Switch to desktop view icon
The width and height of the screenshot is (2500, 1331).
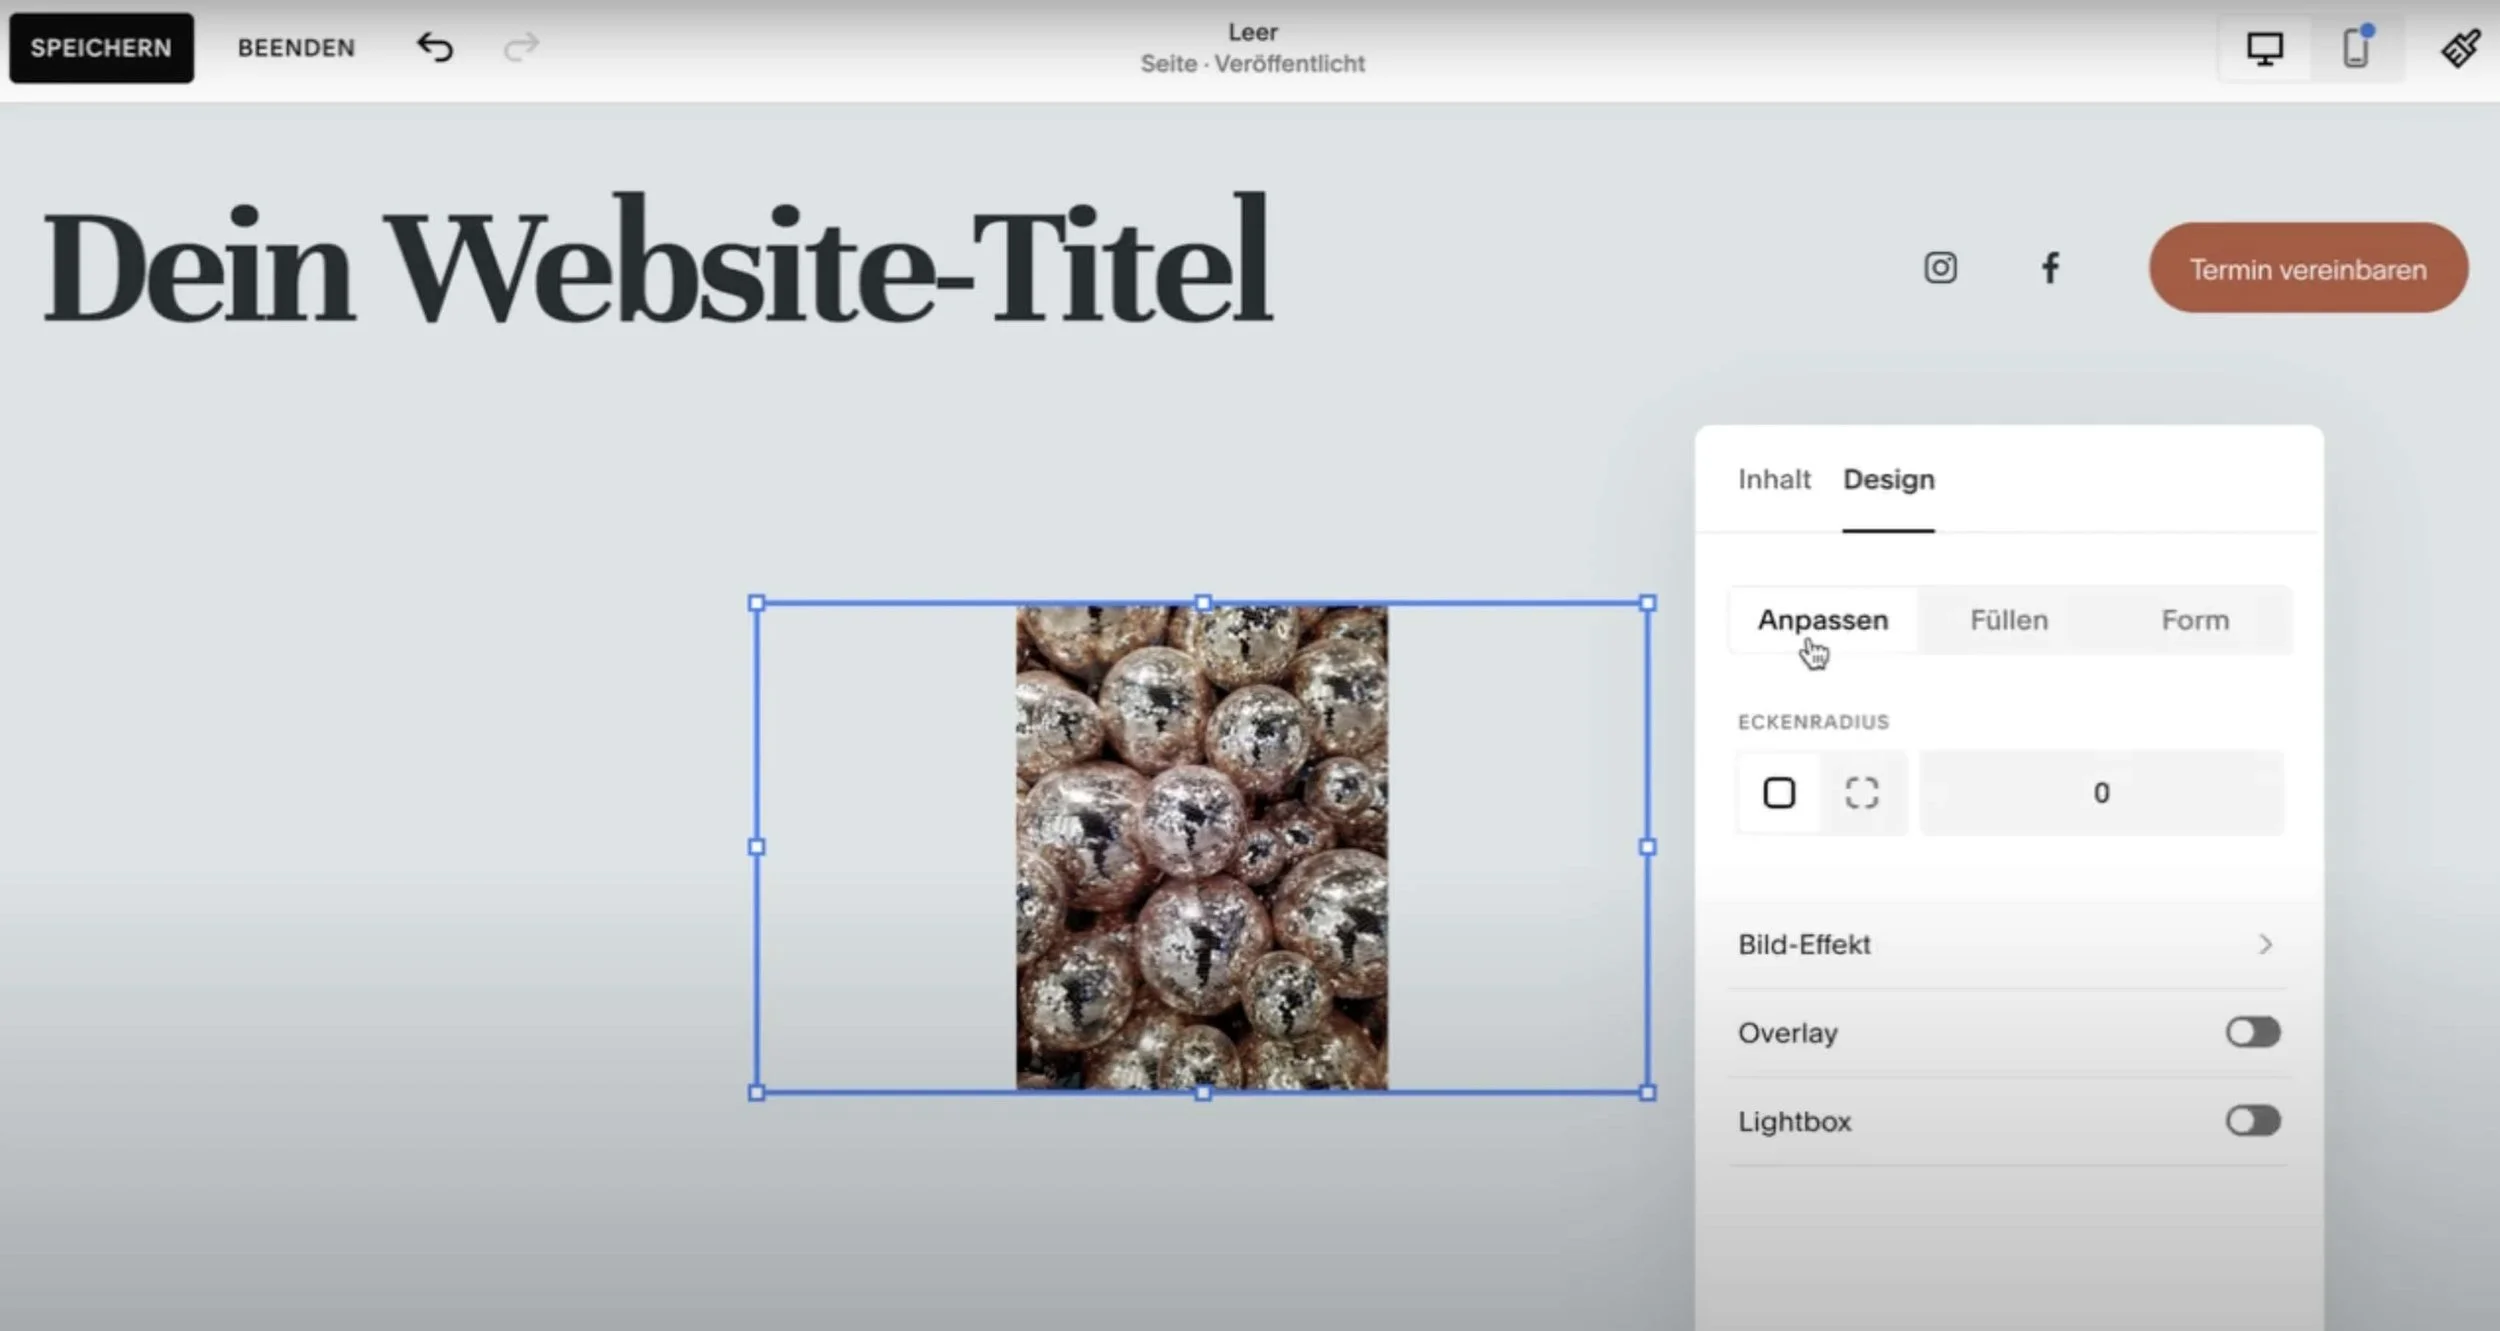click(x=2264, y=48)
